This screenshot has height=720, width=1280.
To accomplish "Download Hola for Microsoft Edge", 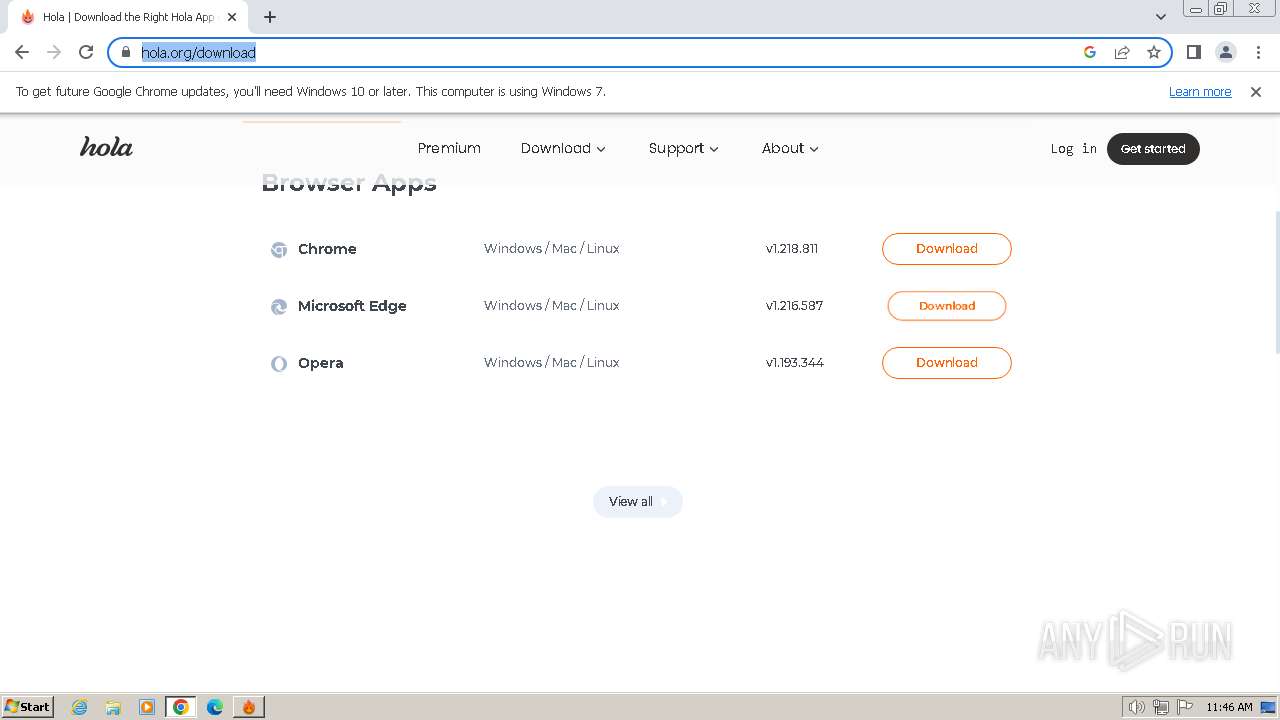I will click(x=946, y=305).
